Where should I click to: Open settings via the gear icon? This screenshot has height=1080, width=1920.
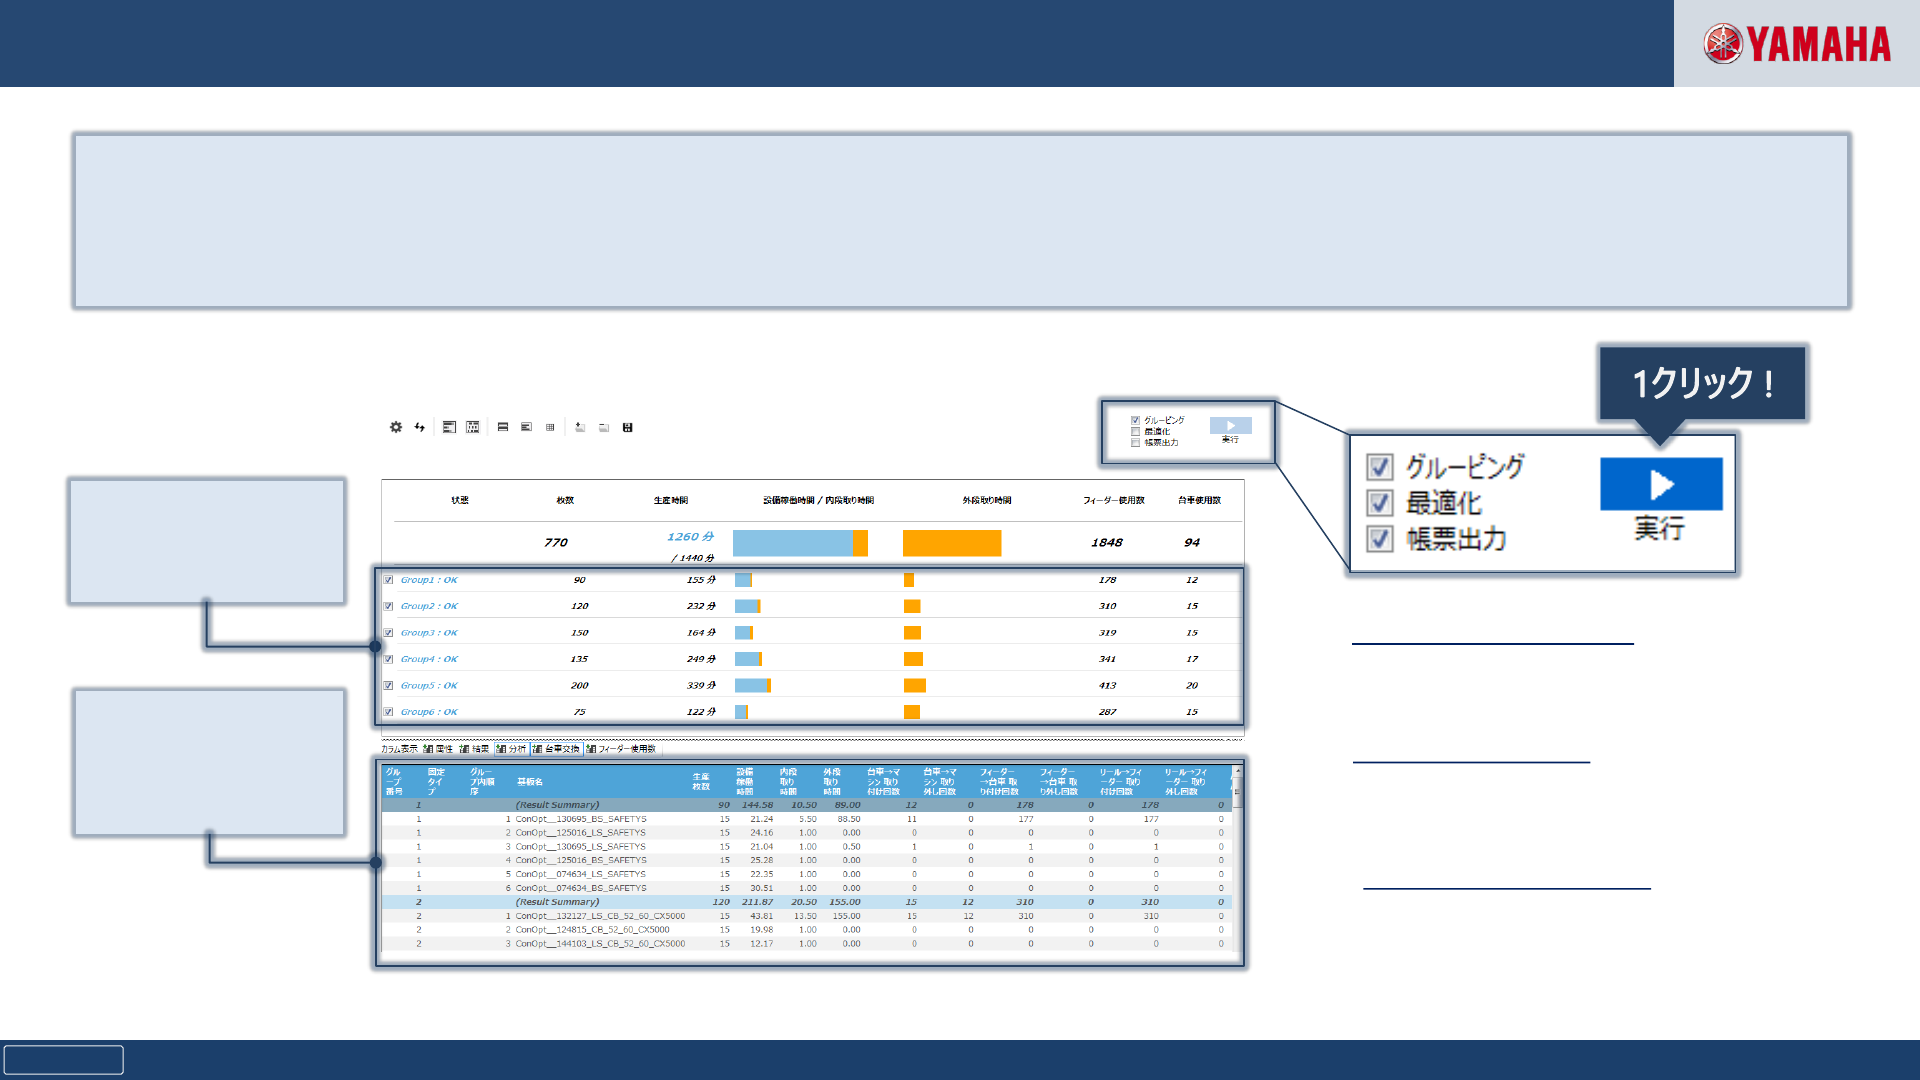[x=396, y=427]
